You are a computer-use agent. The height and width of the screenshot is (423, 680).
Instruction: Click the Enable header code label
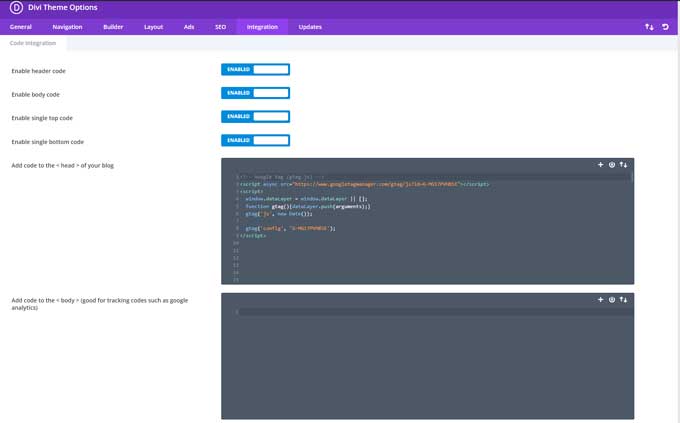pos(39,71)
